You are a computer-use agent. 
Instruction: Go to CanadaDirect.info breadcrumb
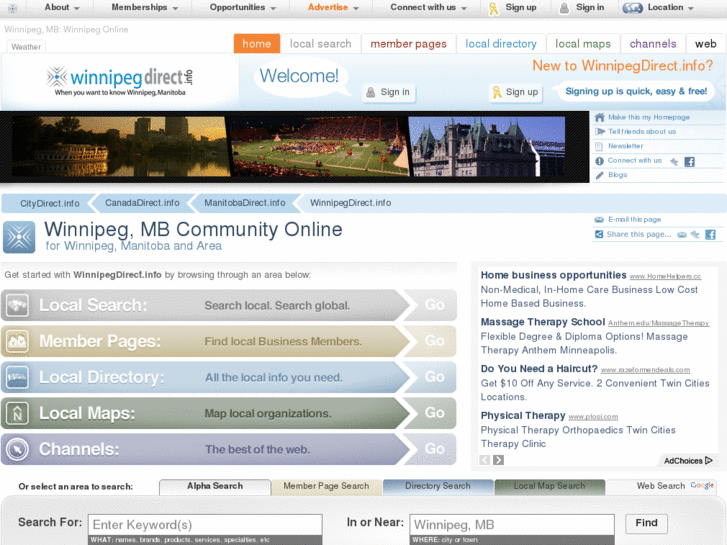coord(142,203)
